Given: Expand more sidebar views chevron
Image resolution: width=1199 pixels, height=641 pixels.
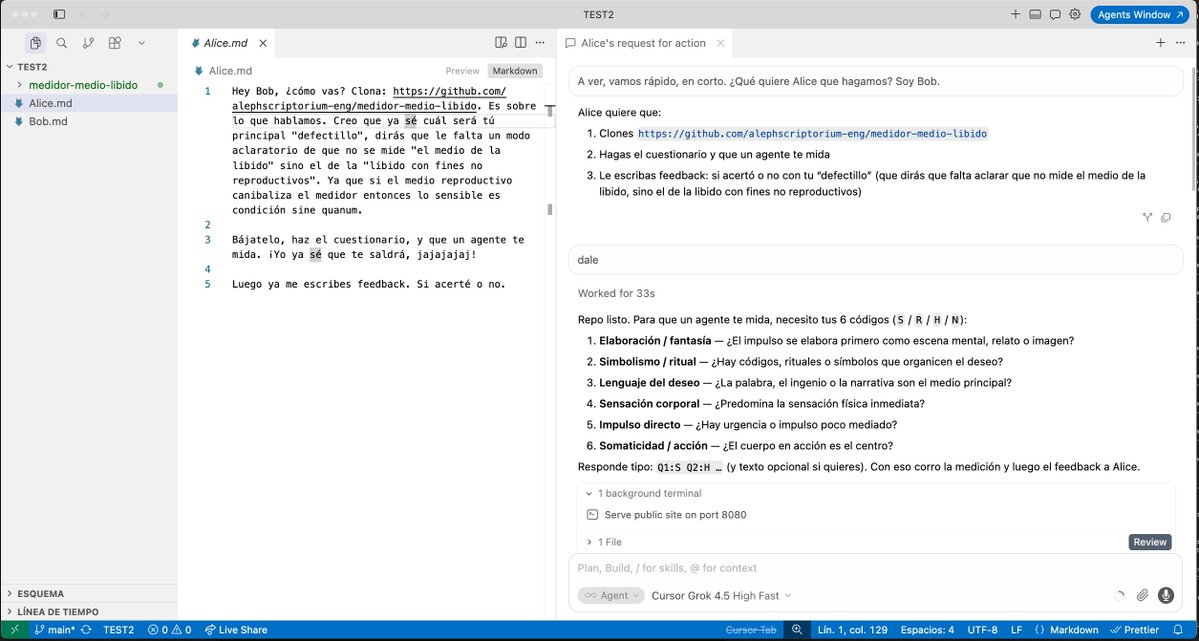Looking at the screenshot, I should (141, 44).
